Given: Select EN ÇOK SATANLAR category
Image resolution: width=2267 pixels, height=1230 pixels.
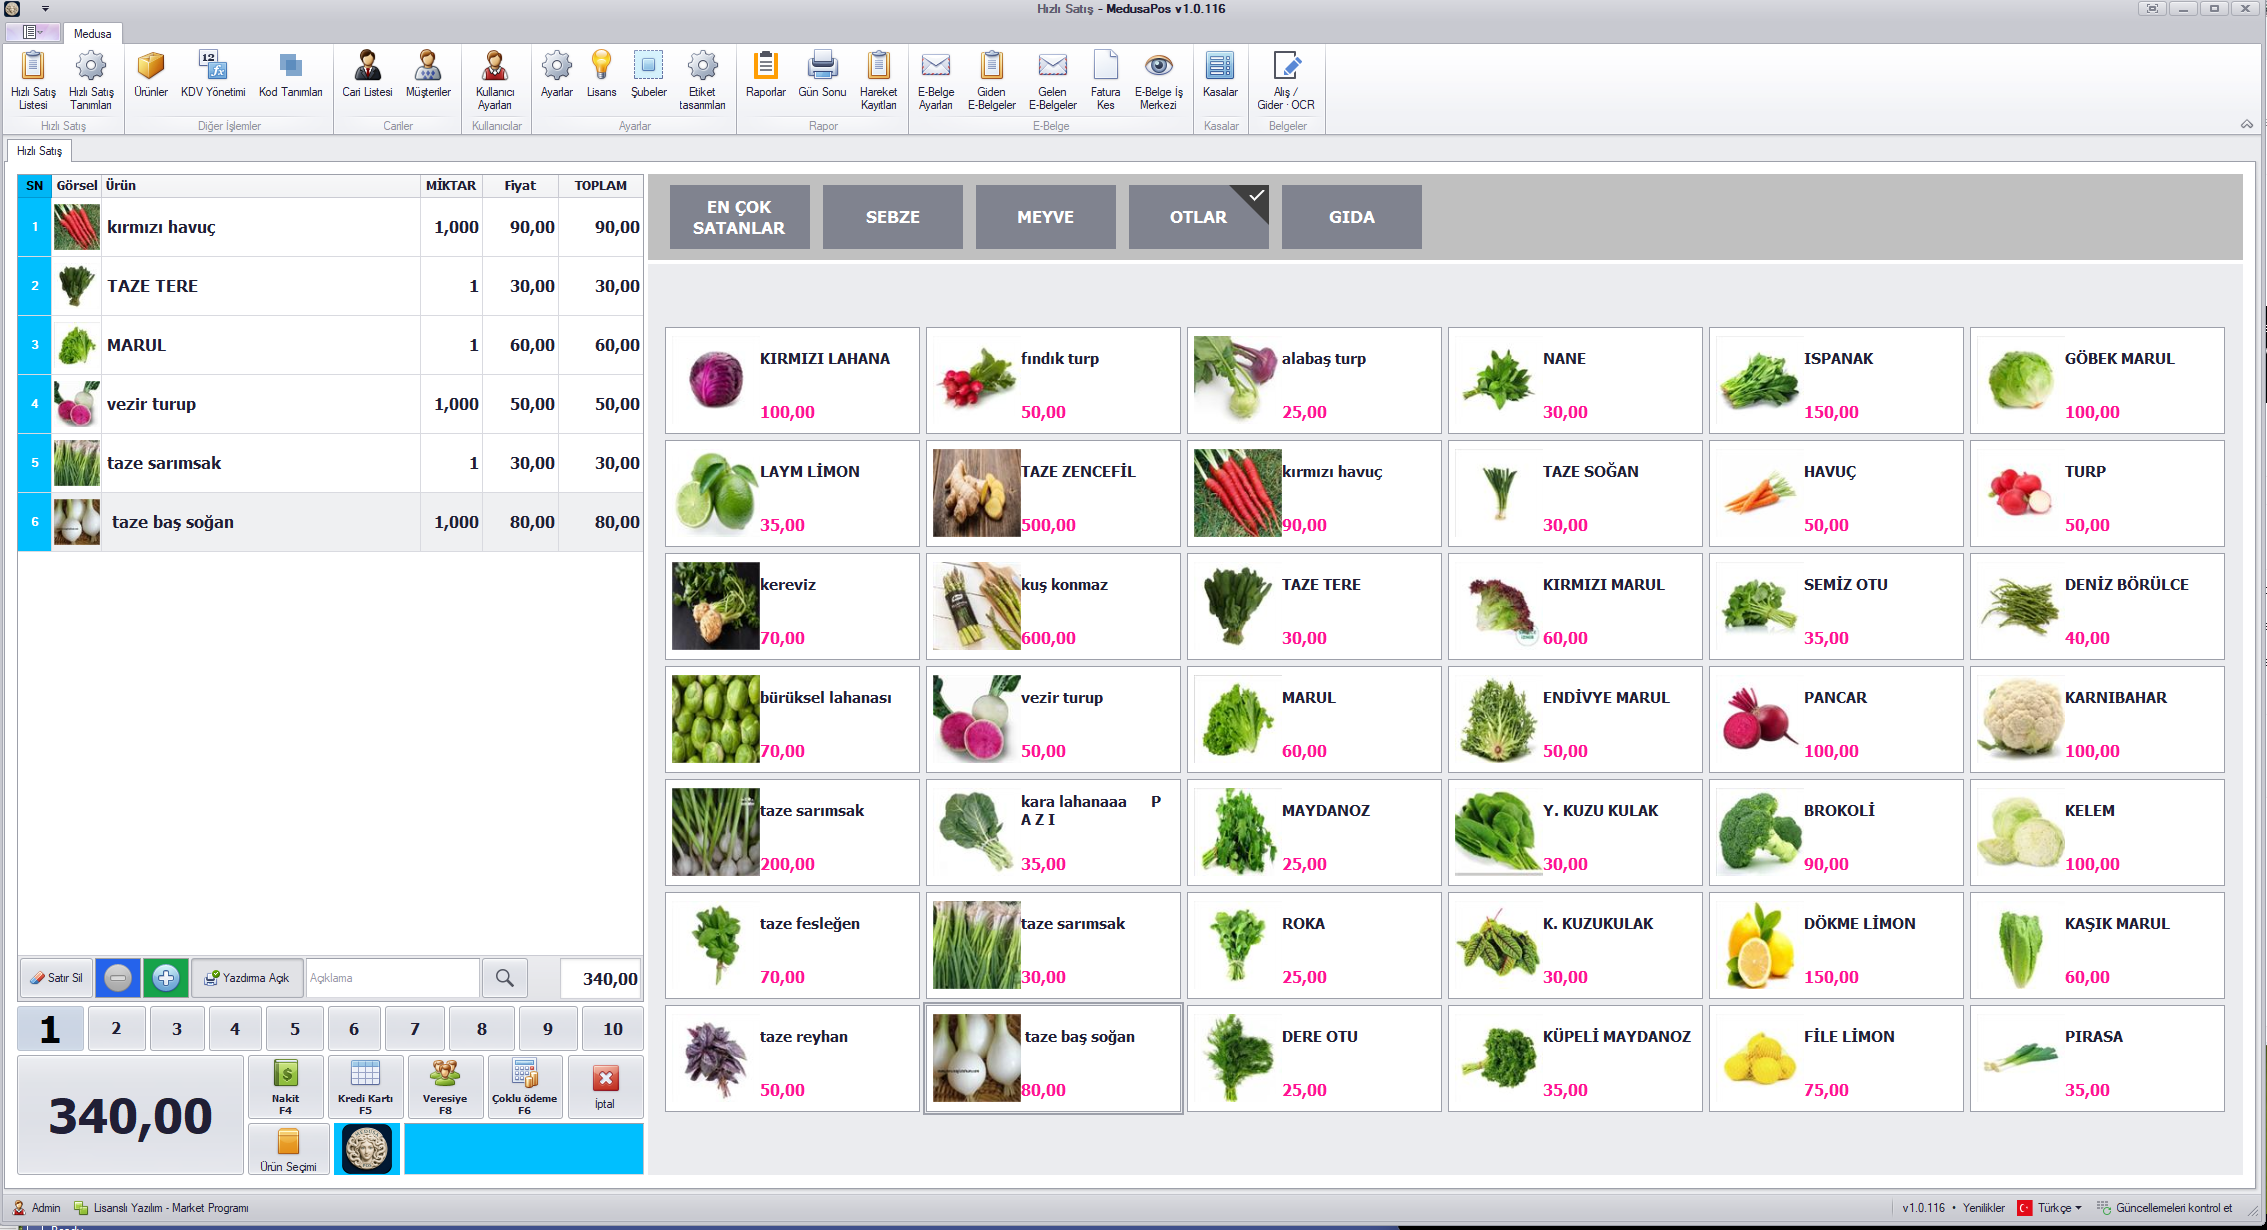Looking at the screenshot, I should tap(739, 217).
